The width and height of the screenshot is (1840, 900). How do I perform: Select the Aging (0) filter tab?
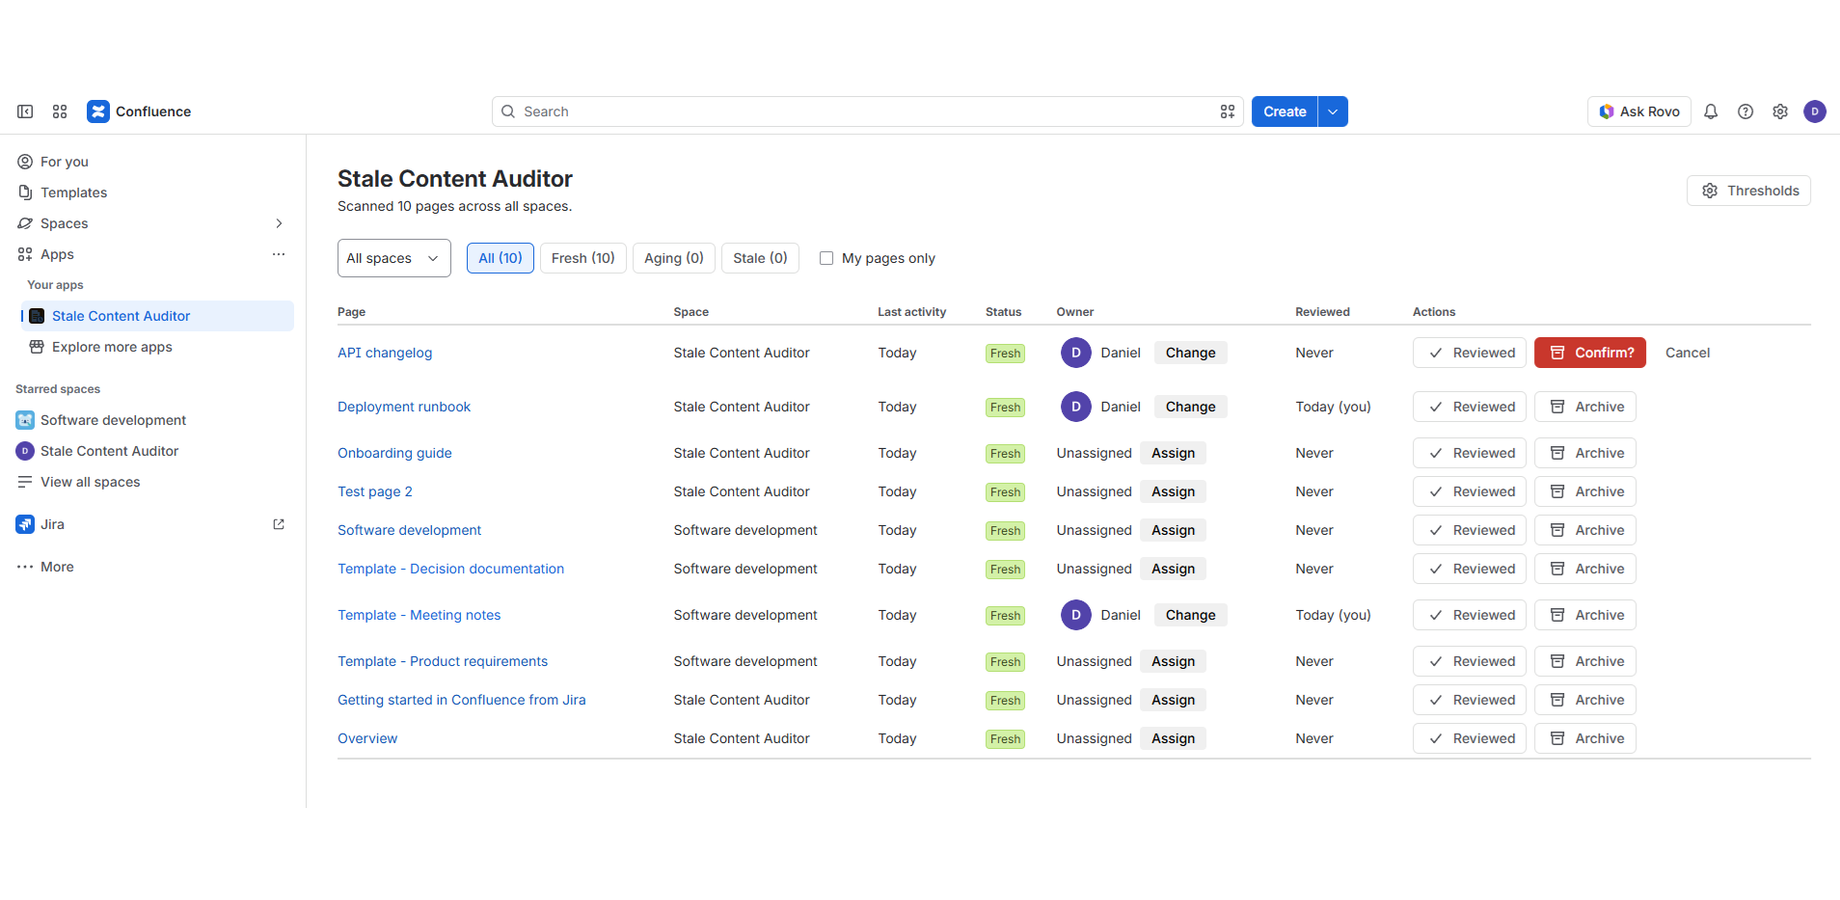[x=674, y=258]
